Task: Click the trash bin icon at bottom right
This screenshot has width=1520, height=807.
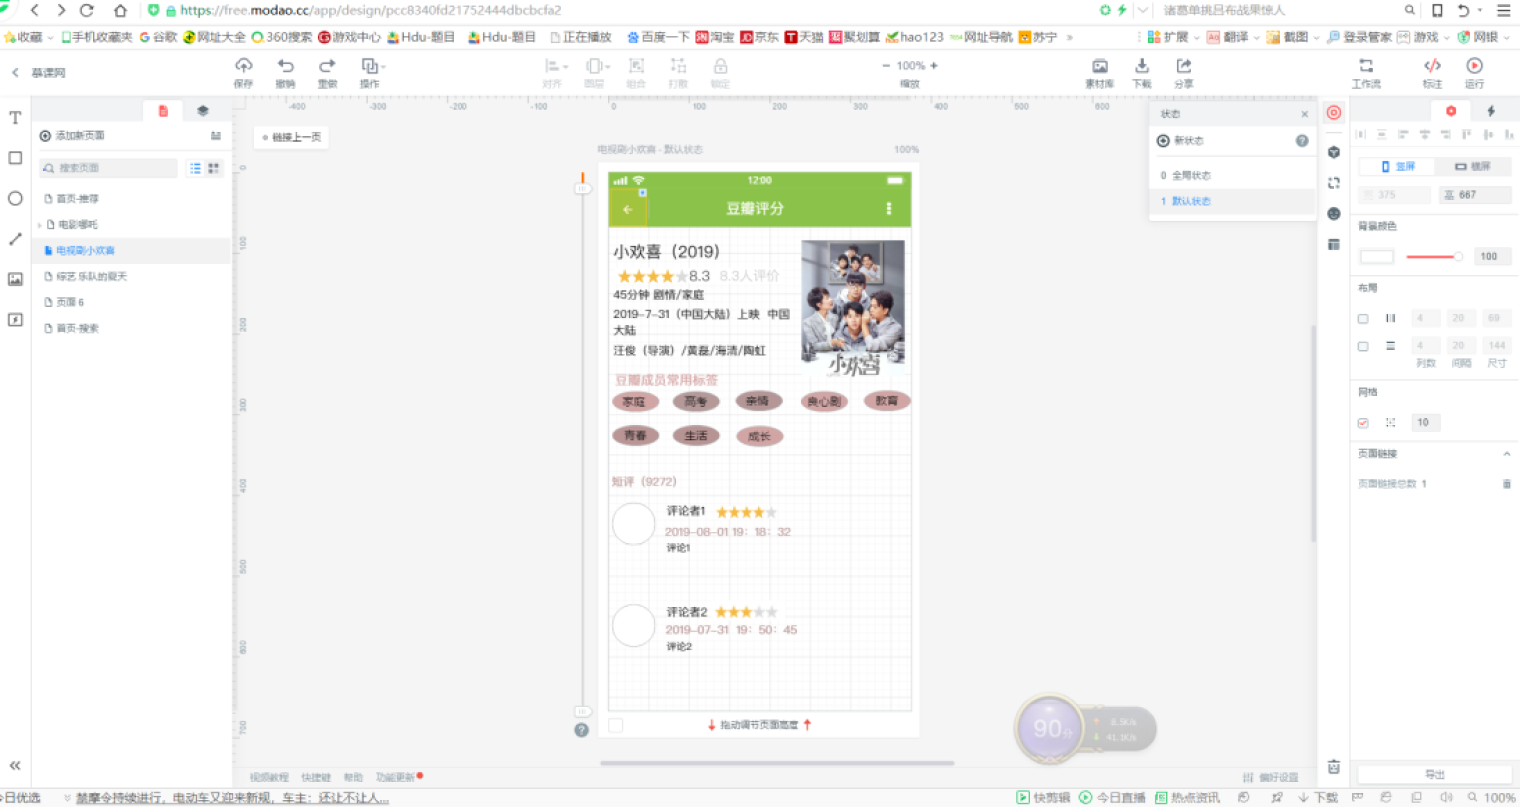Action: [1334, 767]
